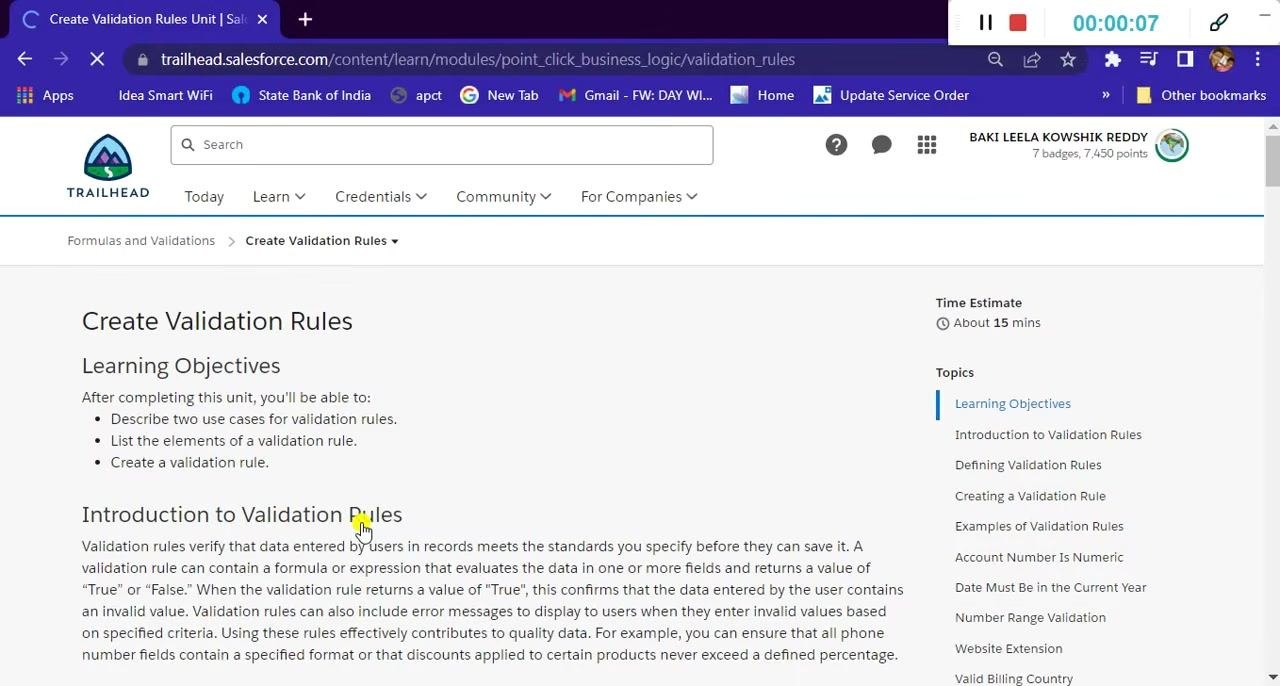Click the scrollbar down arrow
Viewport: 1280px width, 686px height.
click(1272, 678)
